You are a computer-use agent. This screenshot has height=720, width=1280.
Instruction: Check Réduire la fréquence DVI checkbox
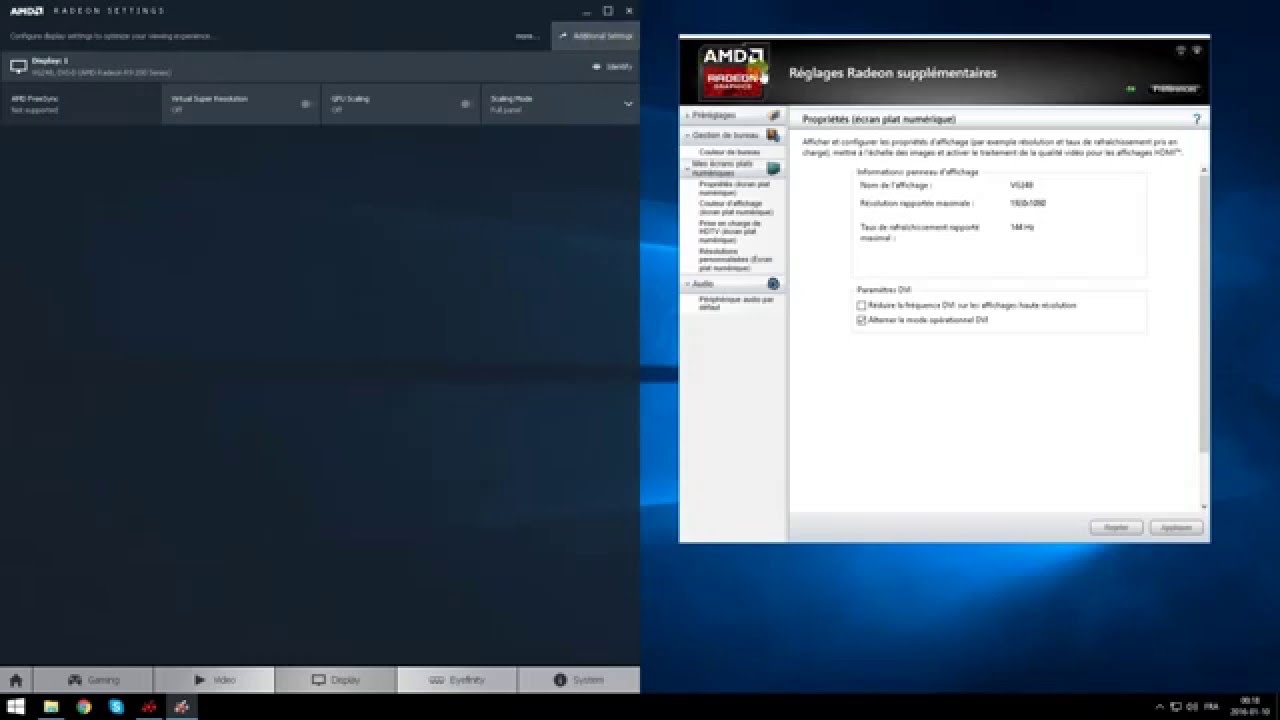coord(861,305)
